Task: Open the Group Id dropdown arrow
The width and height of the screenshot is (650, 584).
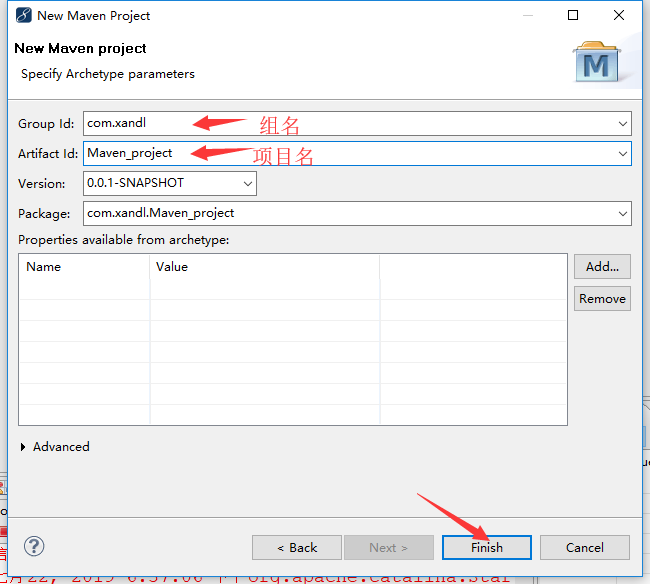Action: tap(622, 124)
